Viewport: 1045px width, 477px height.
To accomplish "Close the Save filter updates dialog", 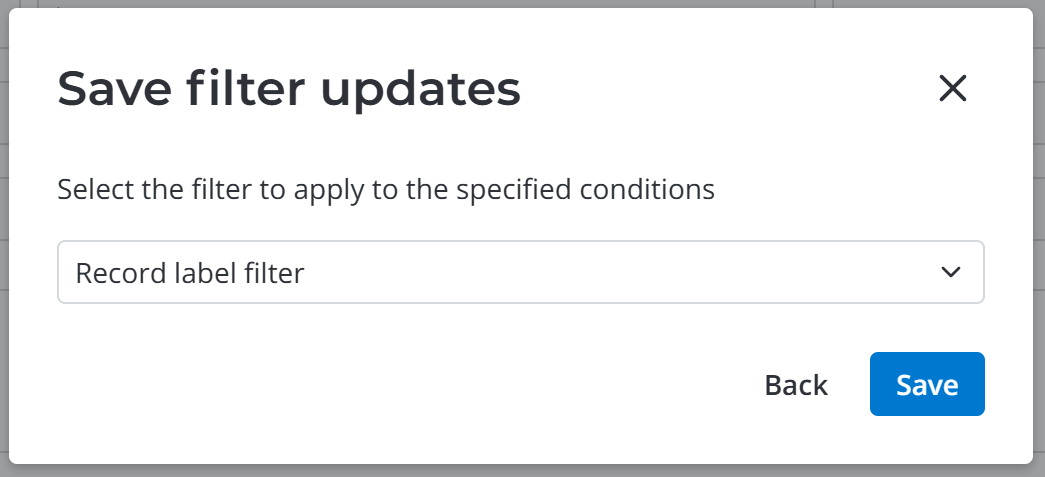I will coord(952,89).
